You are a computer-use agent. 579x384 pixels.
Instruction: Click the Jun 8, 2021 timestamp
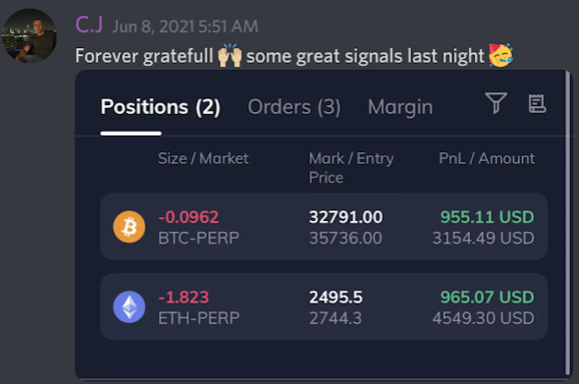point(185,27)
